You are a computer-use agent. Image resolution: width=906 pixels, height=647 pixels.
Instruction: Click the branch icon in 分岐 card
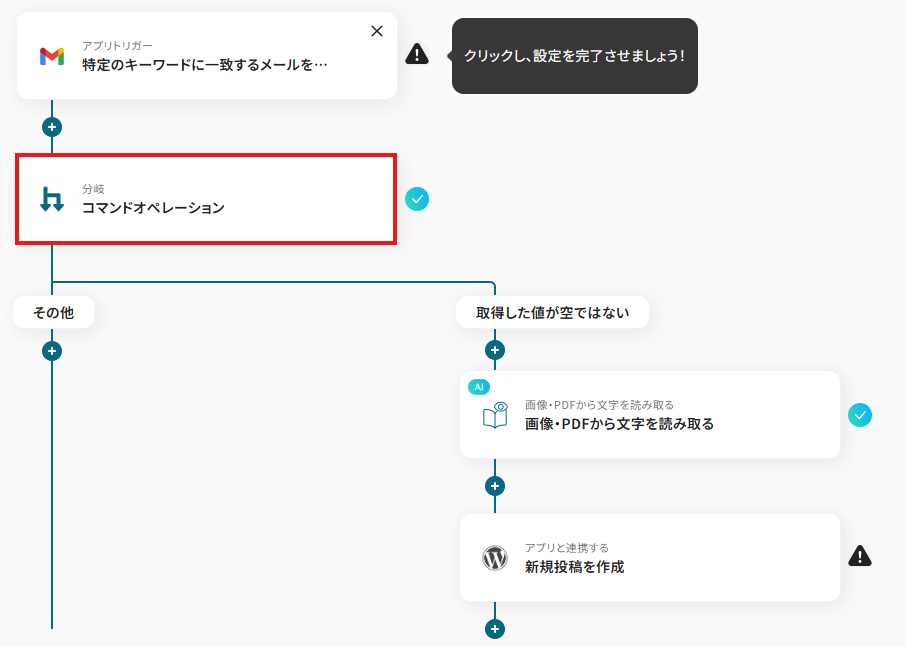click(52, 199)
